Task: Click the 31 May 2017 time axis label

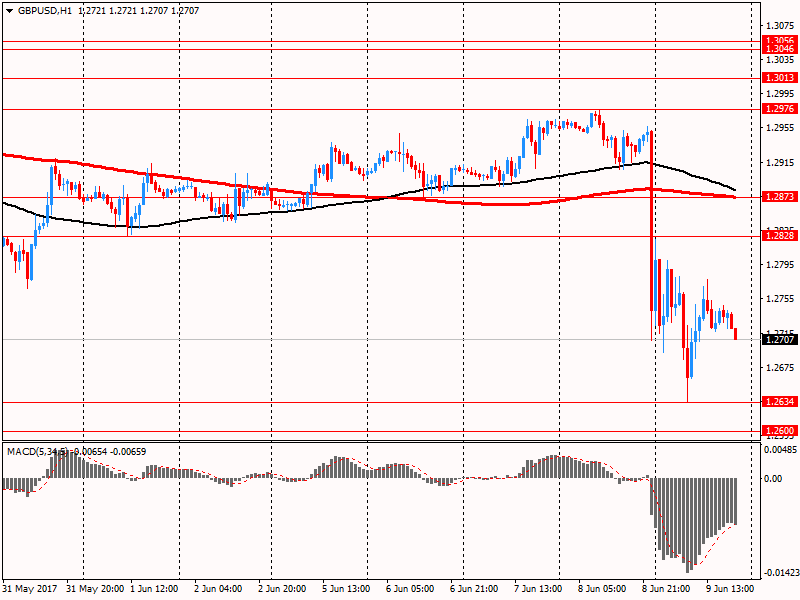Action: (x=30, y=589)
